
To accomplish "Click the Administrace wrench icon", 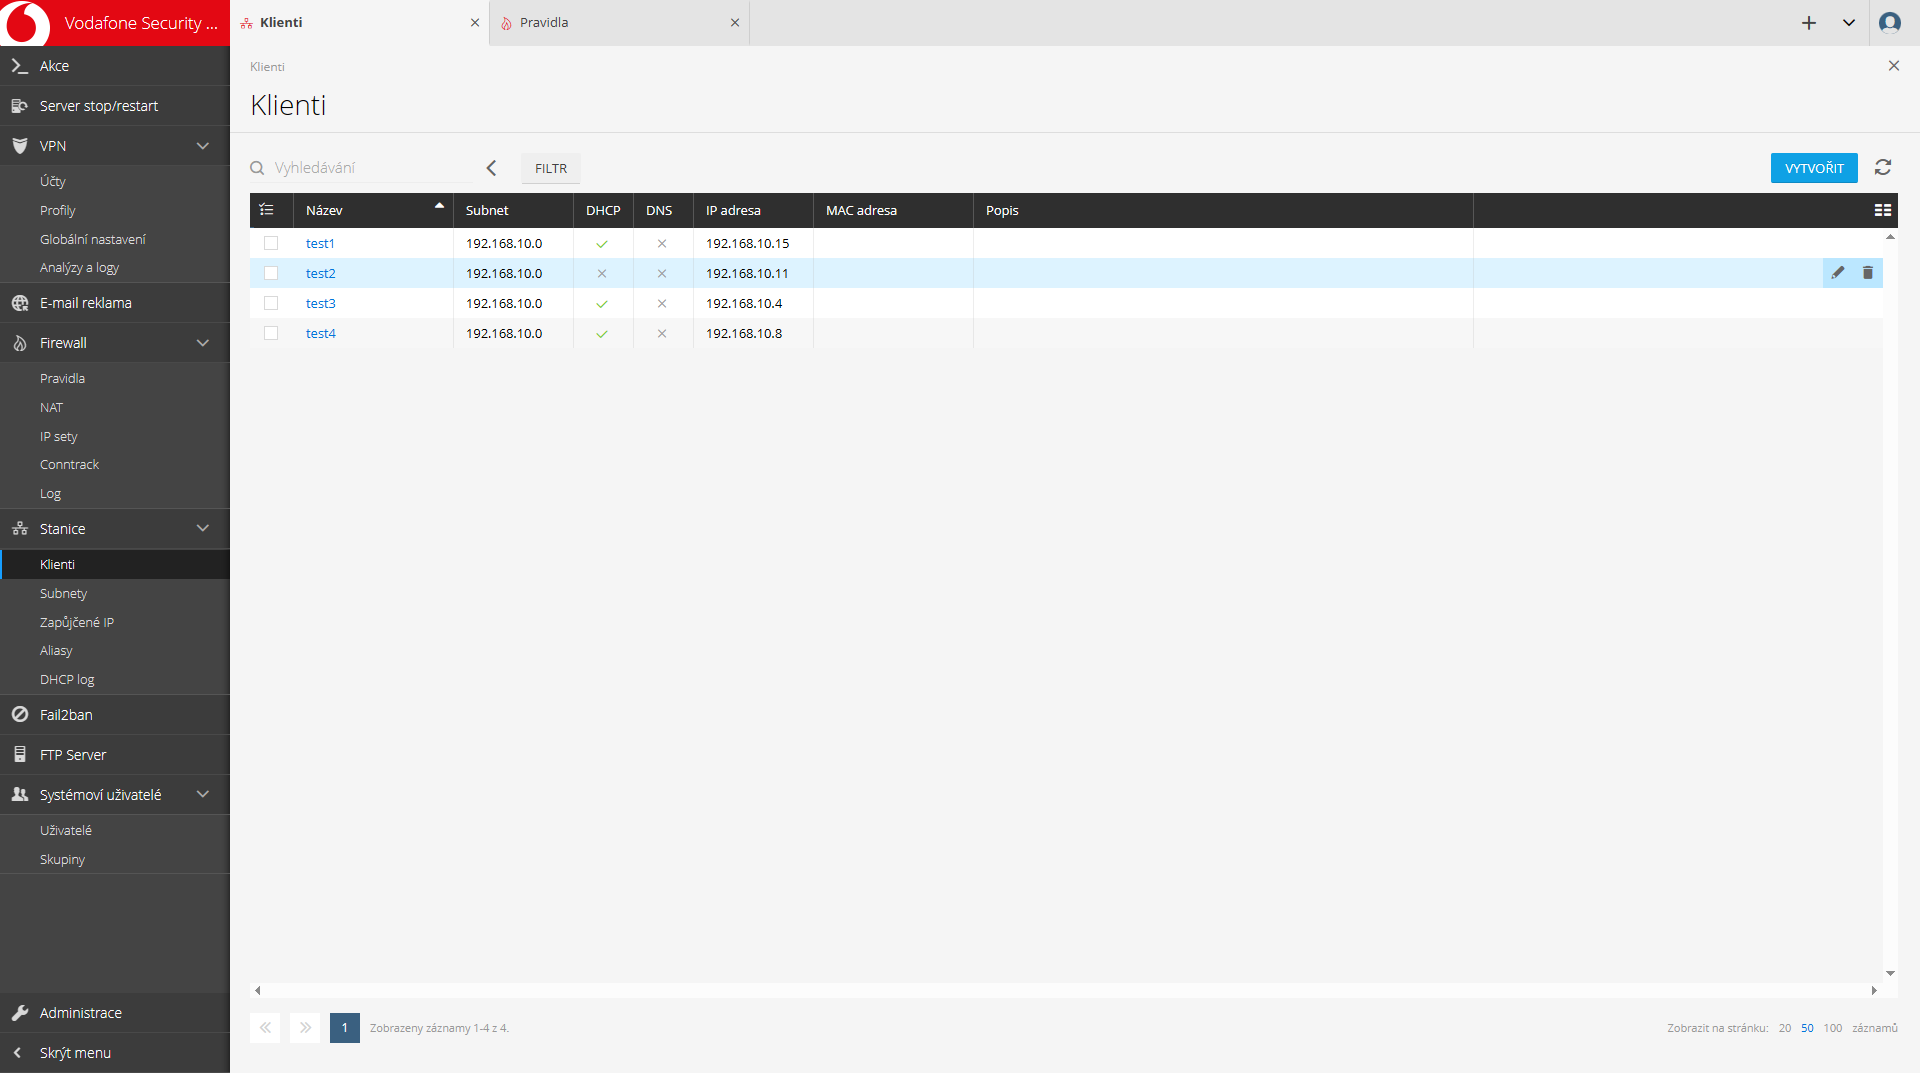I will [19, 1013].
